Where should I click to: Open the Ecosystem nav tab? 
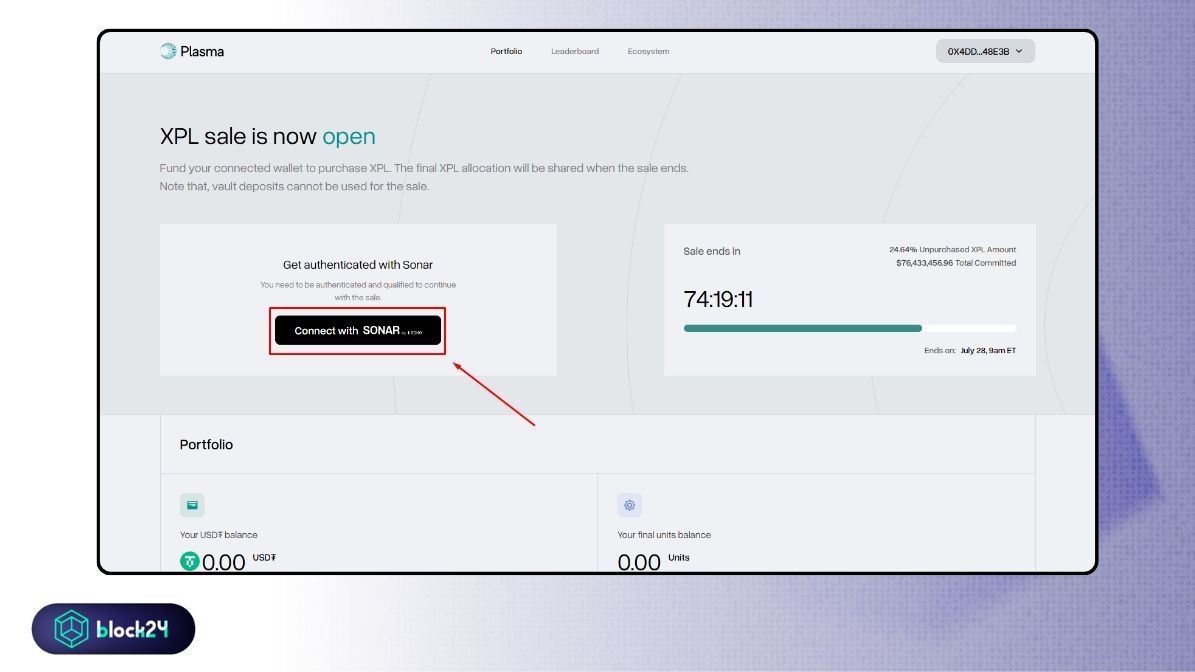click(x=648, y=51)
